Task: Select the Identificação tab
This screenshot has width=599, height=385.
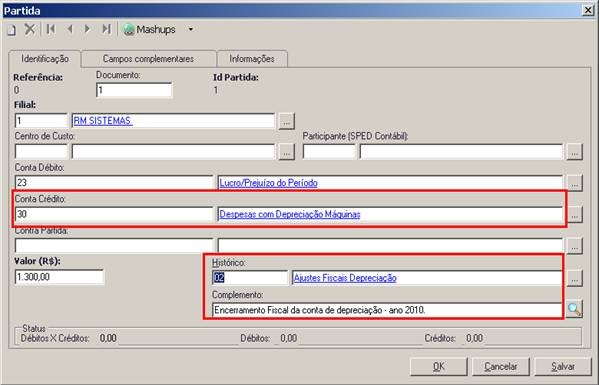Action: [x=45, y=59]
